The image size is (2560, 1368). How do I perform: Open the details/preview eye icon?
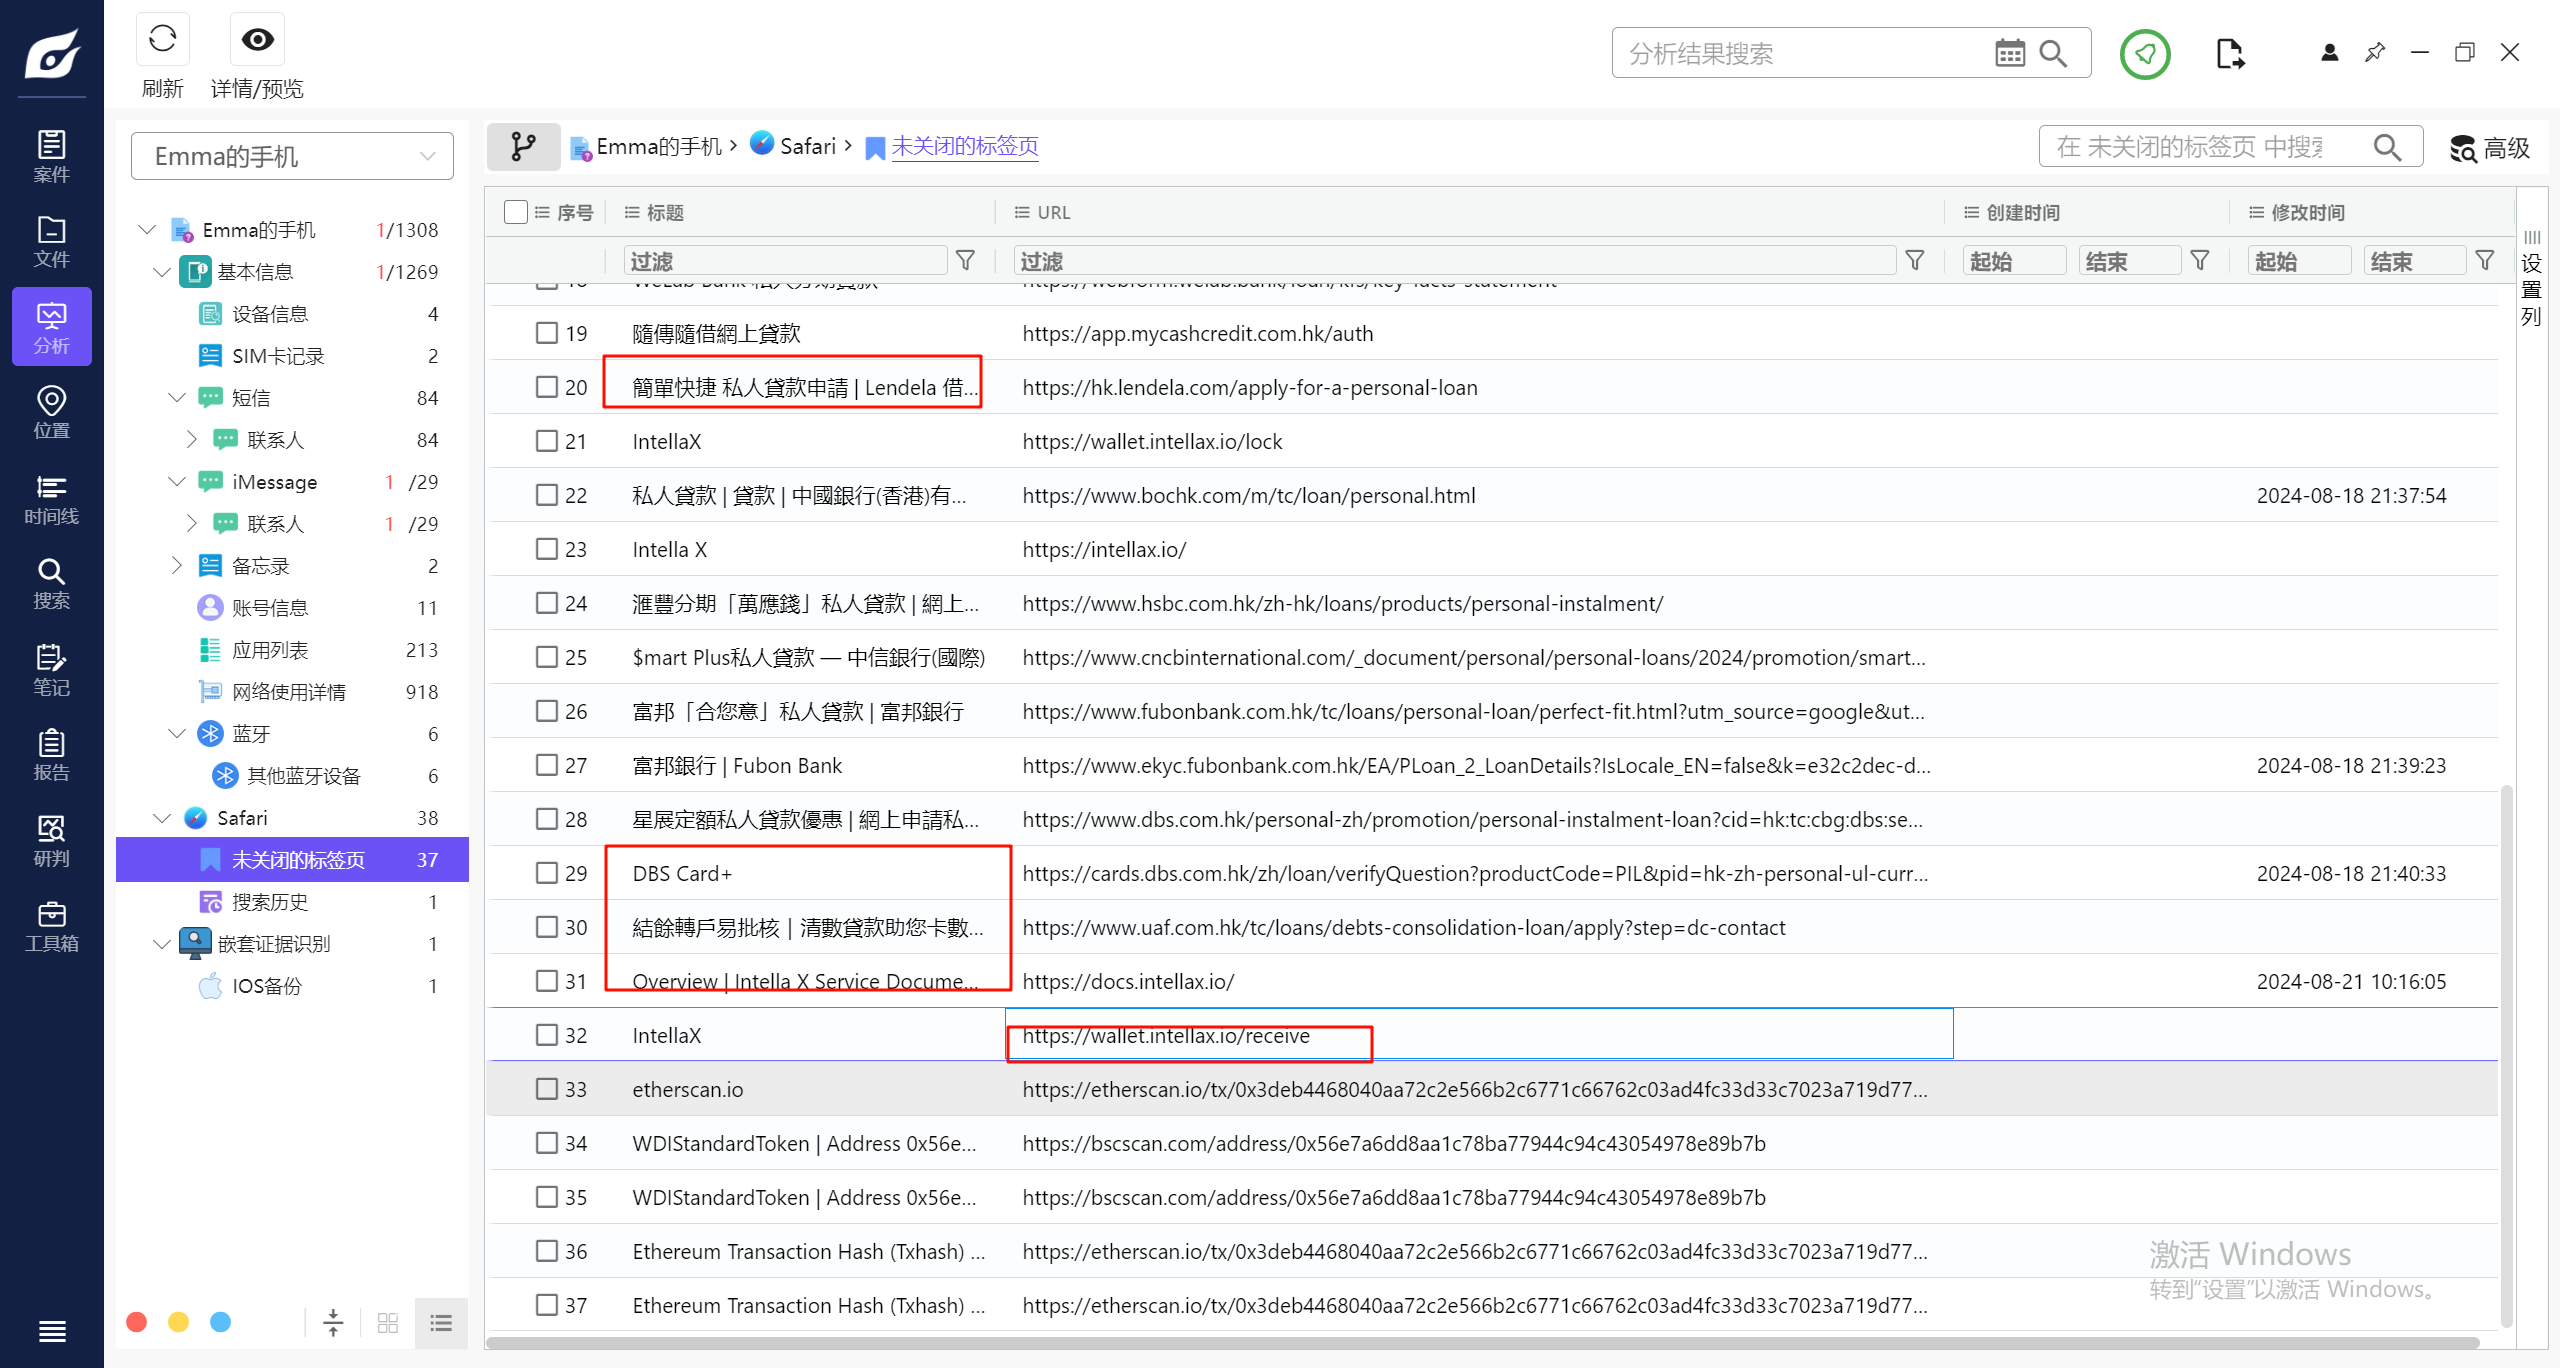257,40
